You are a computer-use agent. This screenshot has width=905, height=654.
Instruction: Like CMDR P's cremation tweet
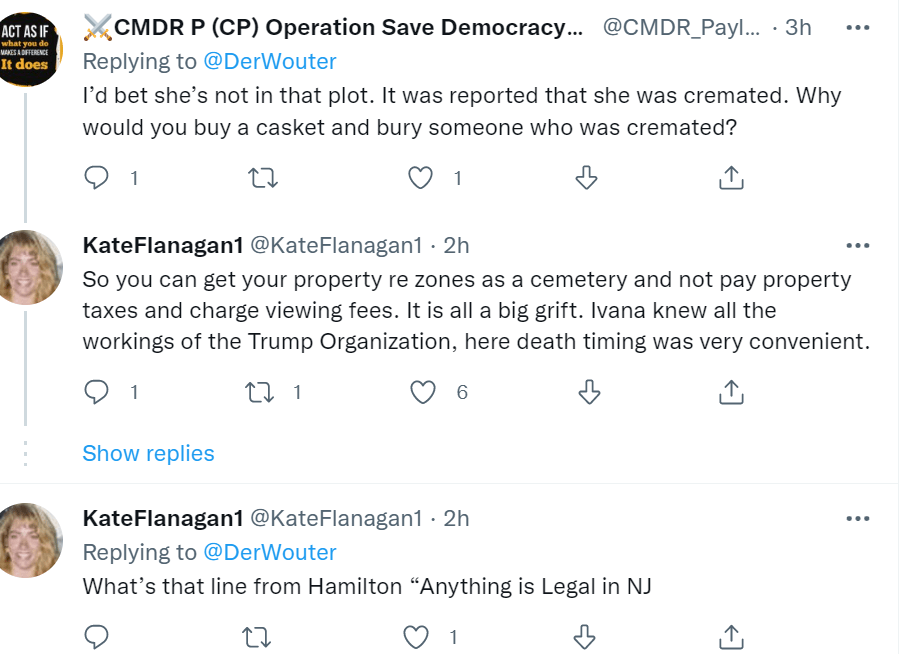click(422, 178)
